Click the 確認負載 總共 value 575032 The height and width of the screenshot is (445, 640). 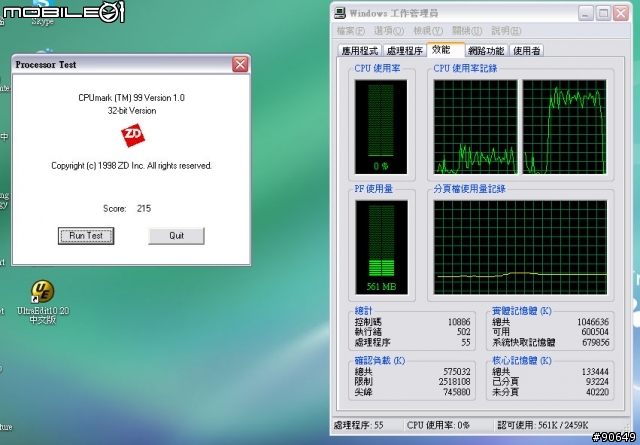click(x=457, y=372)
